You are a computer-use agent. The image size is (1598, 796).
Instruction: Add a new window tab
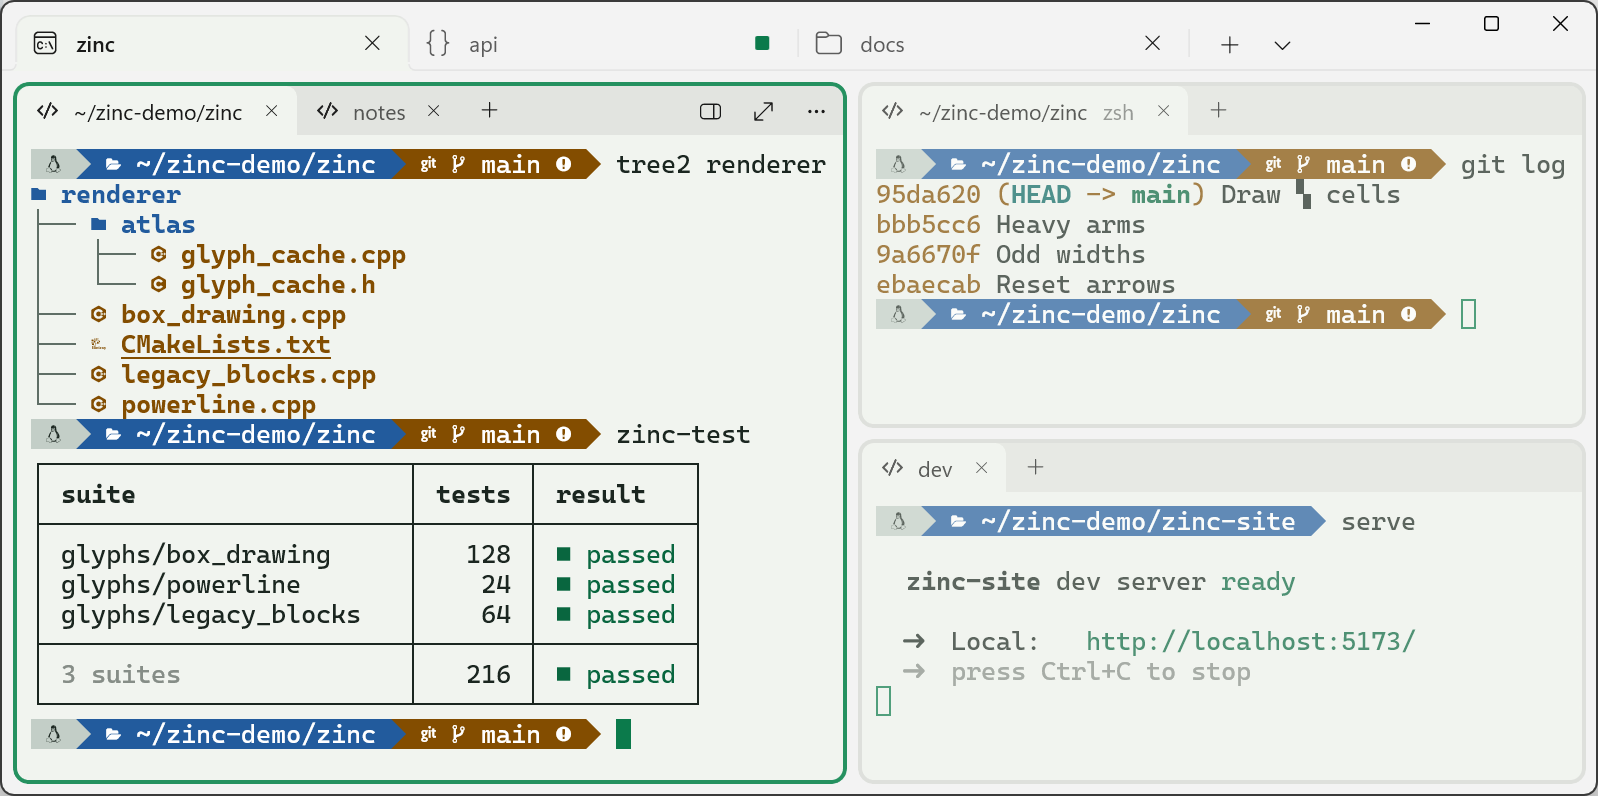pyautogui.click(x=1230, y=45)
